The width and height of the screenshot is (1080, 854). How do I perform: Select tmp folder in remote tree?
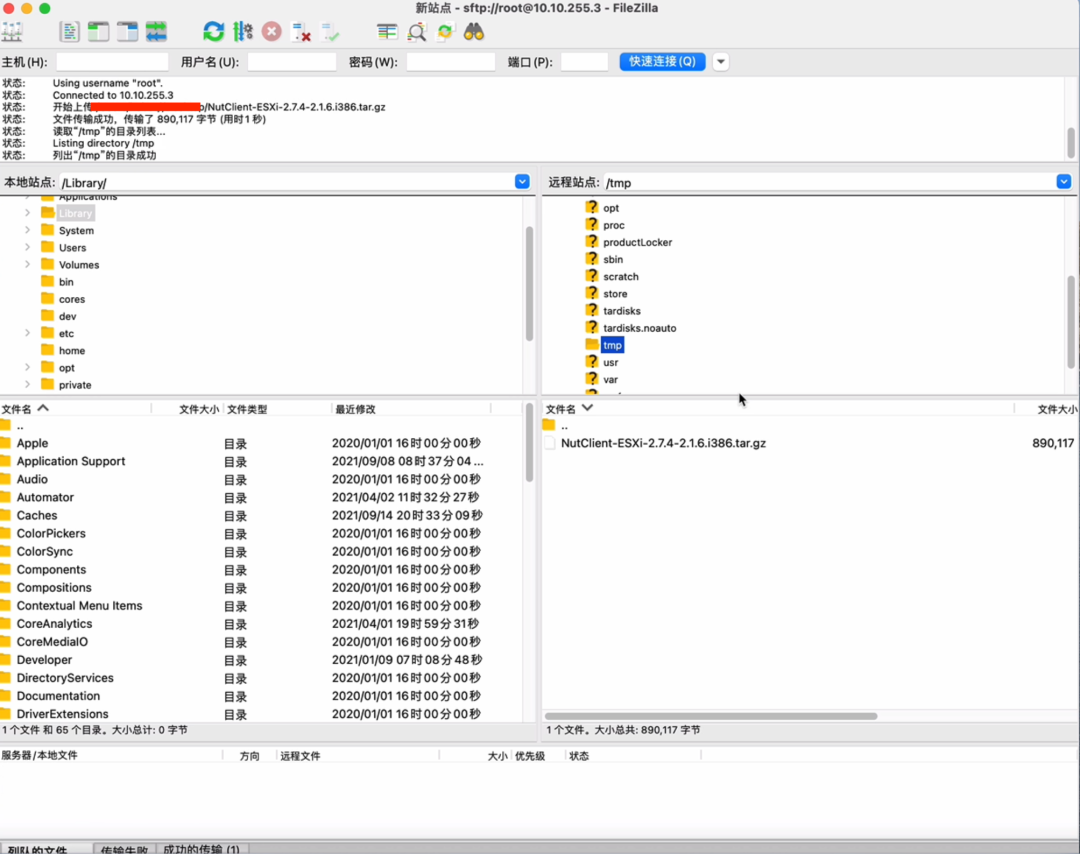612,345
